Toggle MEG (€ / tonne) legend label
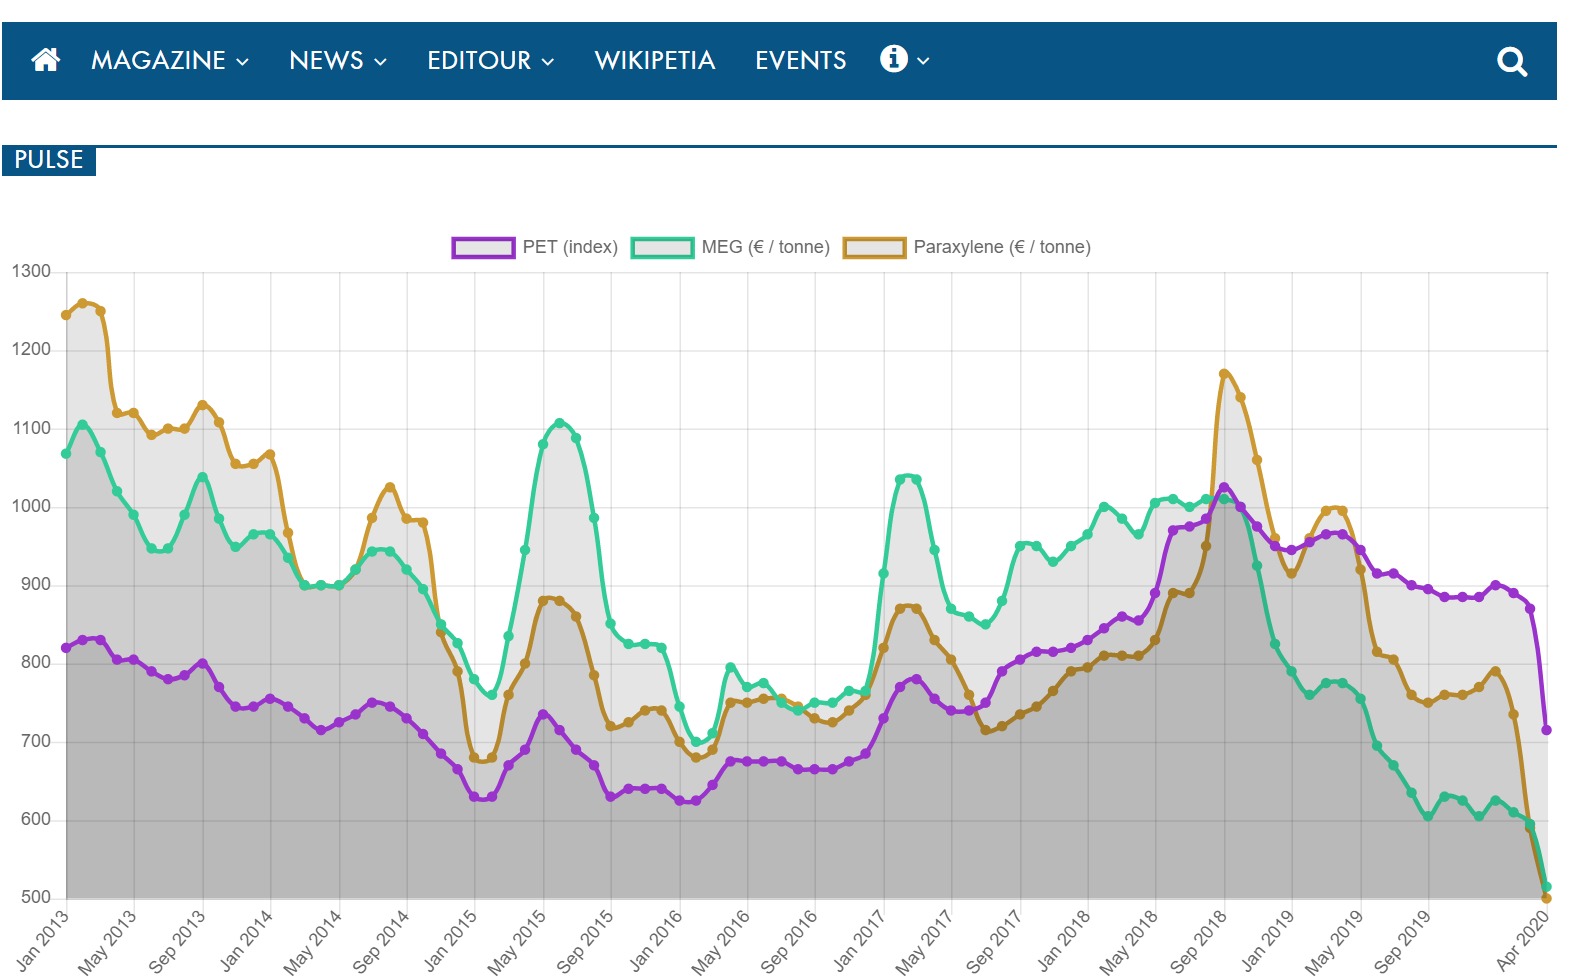The height and width of the screenshot is (977, 1585). point(765,247)
